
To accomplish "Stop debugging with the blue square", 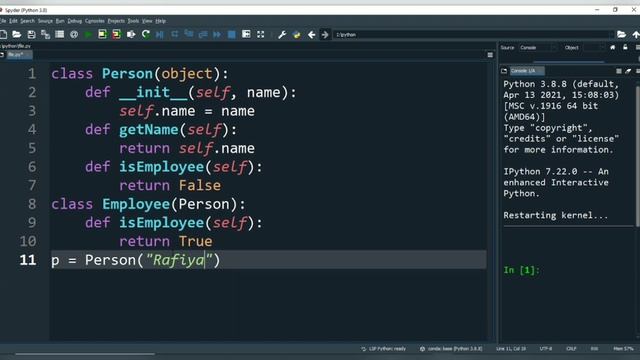I will [x=231, y=35].
